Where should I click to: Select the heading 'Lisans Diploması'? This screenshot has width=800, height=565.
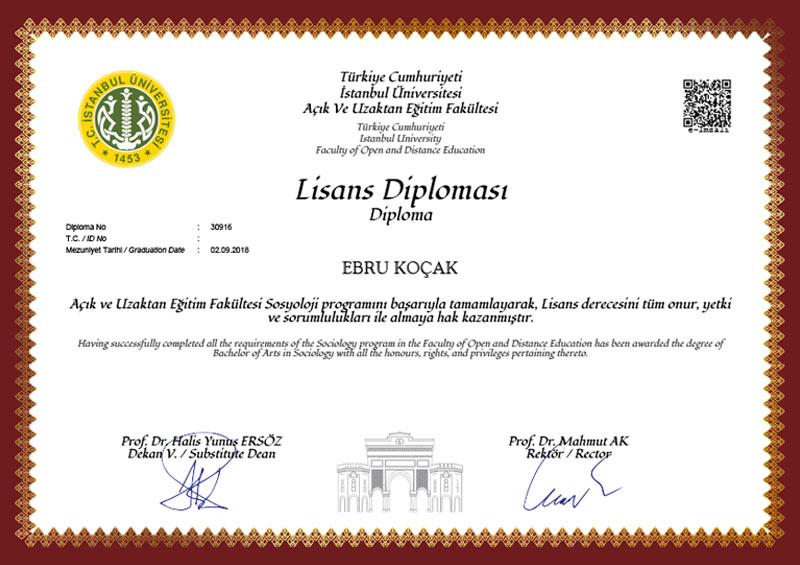pos(402,190)
